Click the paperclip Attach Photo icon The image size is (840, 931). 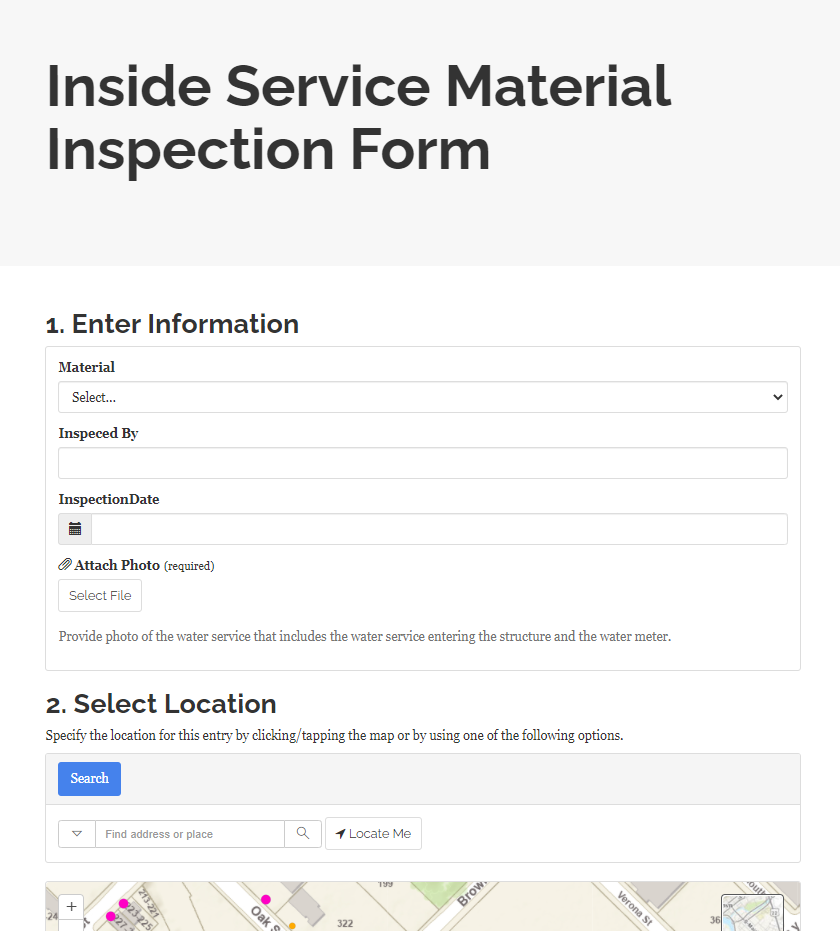(x=64, y=564)
